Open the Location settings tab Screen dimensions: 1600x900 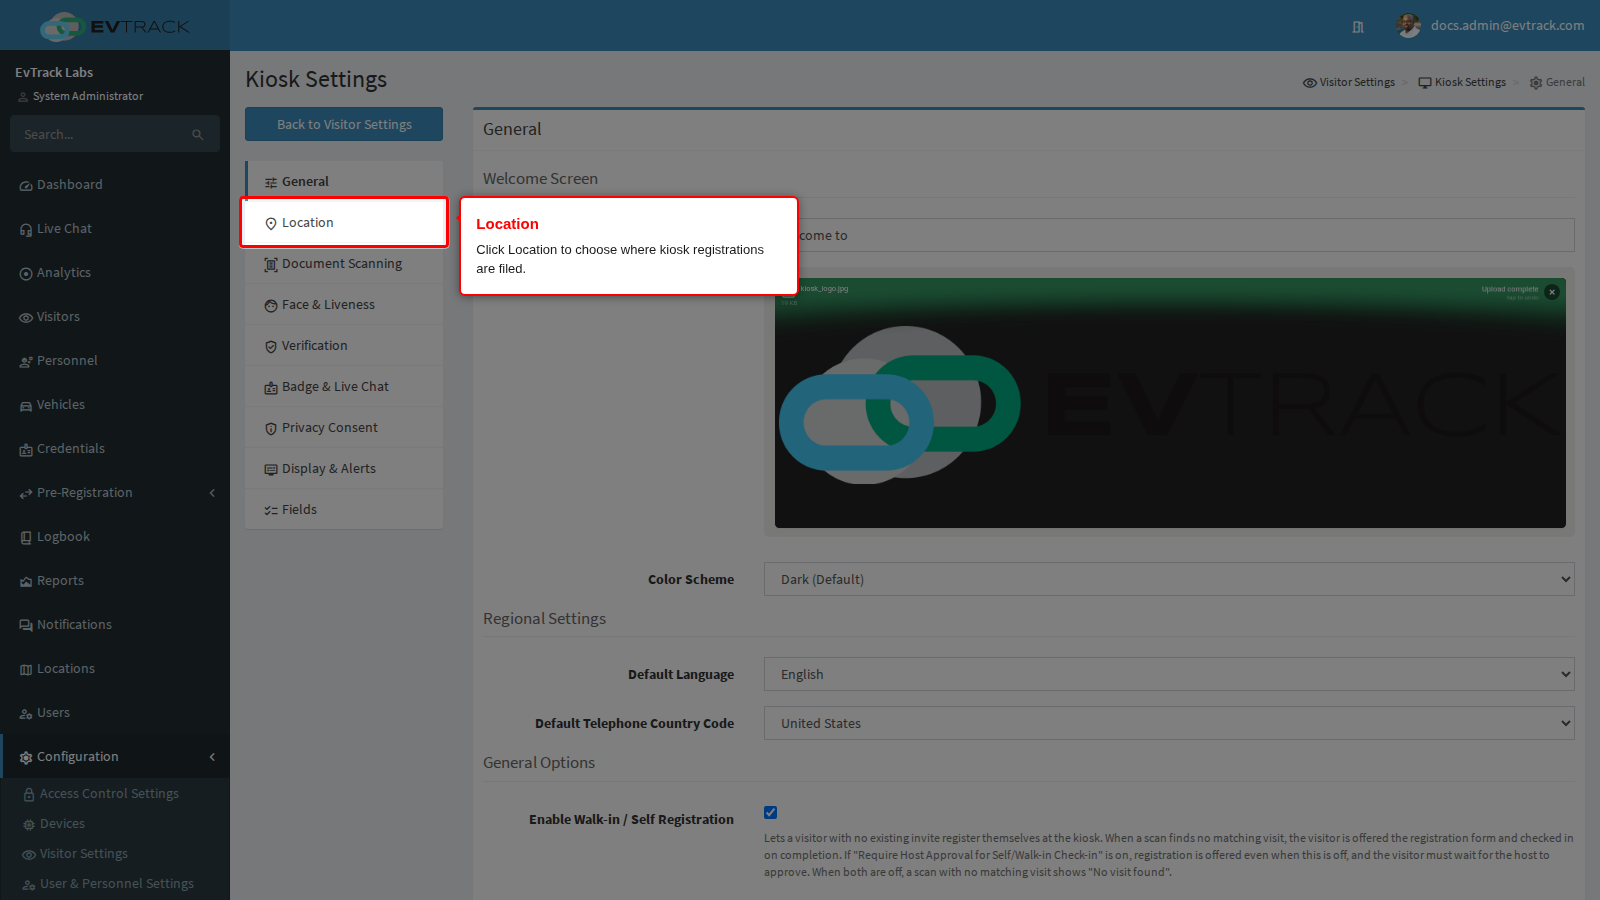pyautogui.click(x=344, y=222)
